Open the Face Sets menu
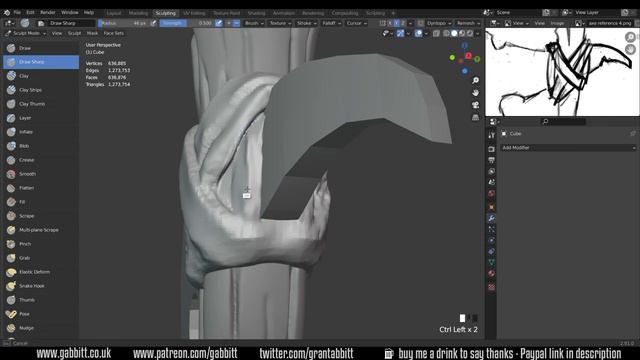640x360 pixels. 113,33
